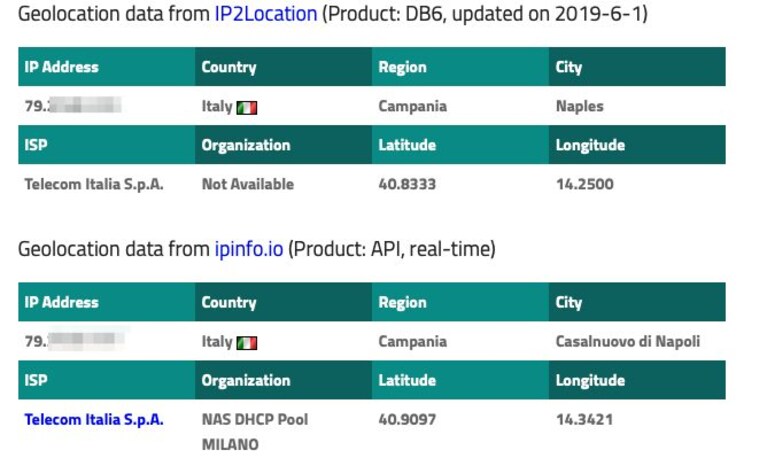Select the city value Naples
This screenshot has width=767, height=458.
[x=579, y=106]
